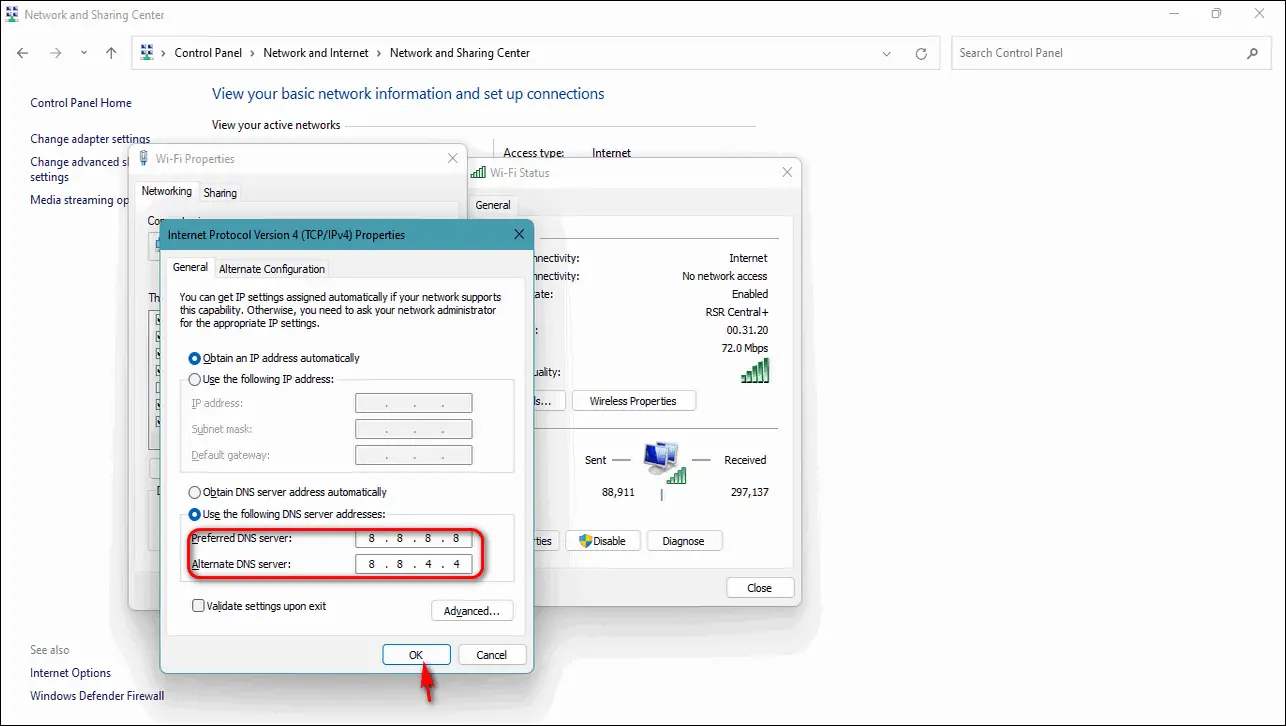Image resolution: width=1286 pixels, height=726 pixels.
Task: Click the 72.0 Mbps speed value
Action: pyautogui.click(x=743, y=347)
